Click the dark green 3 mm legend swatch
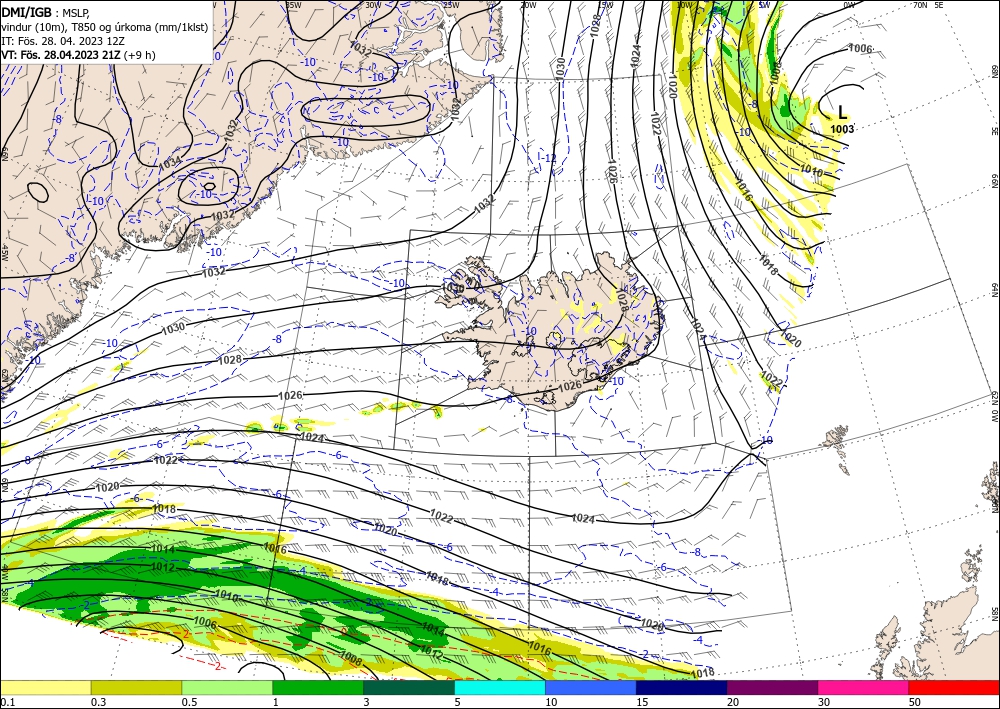This screenshot has height=709, width=1000. [409, 687]
